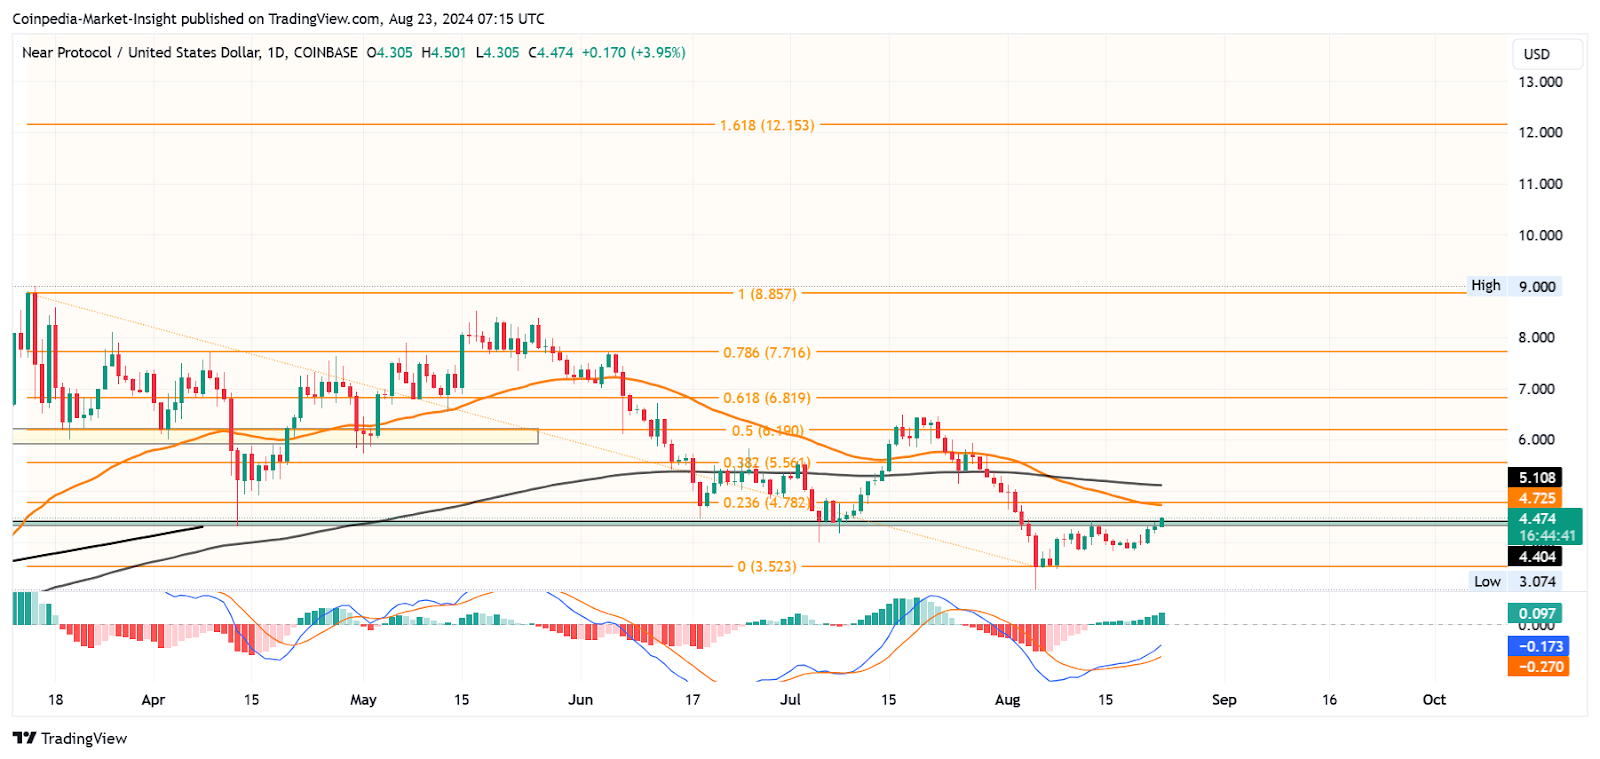
Task: Click the +0.170 (+3.95%) change value
Action: pyautogui.click(x=633, y=52)
